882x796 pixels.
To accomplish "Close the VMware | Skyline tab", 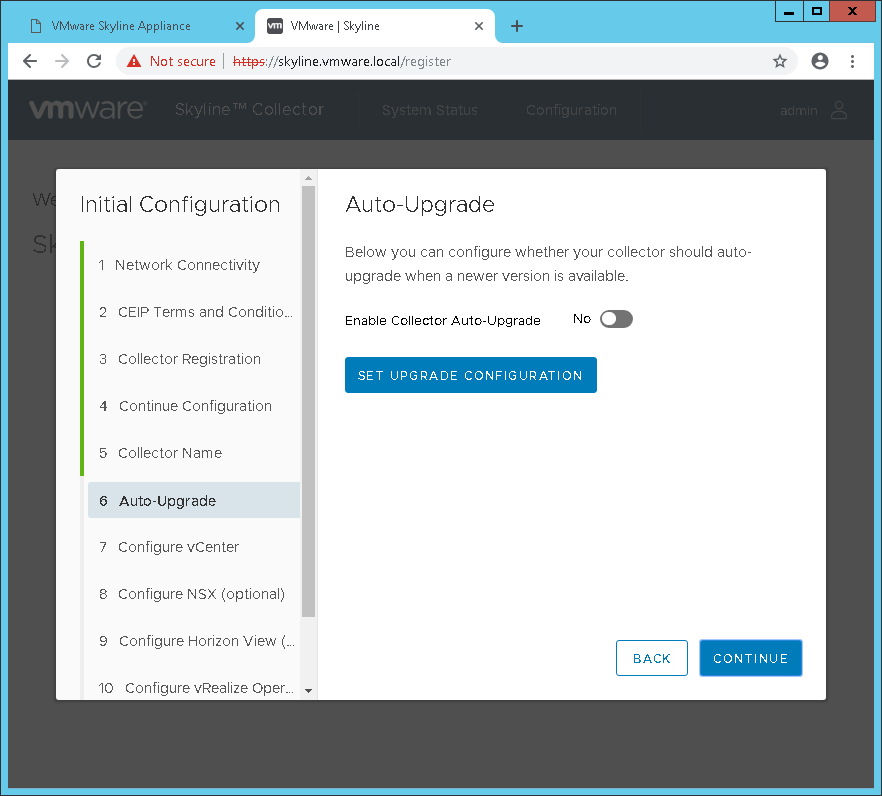I will click(x=479, y=26).
